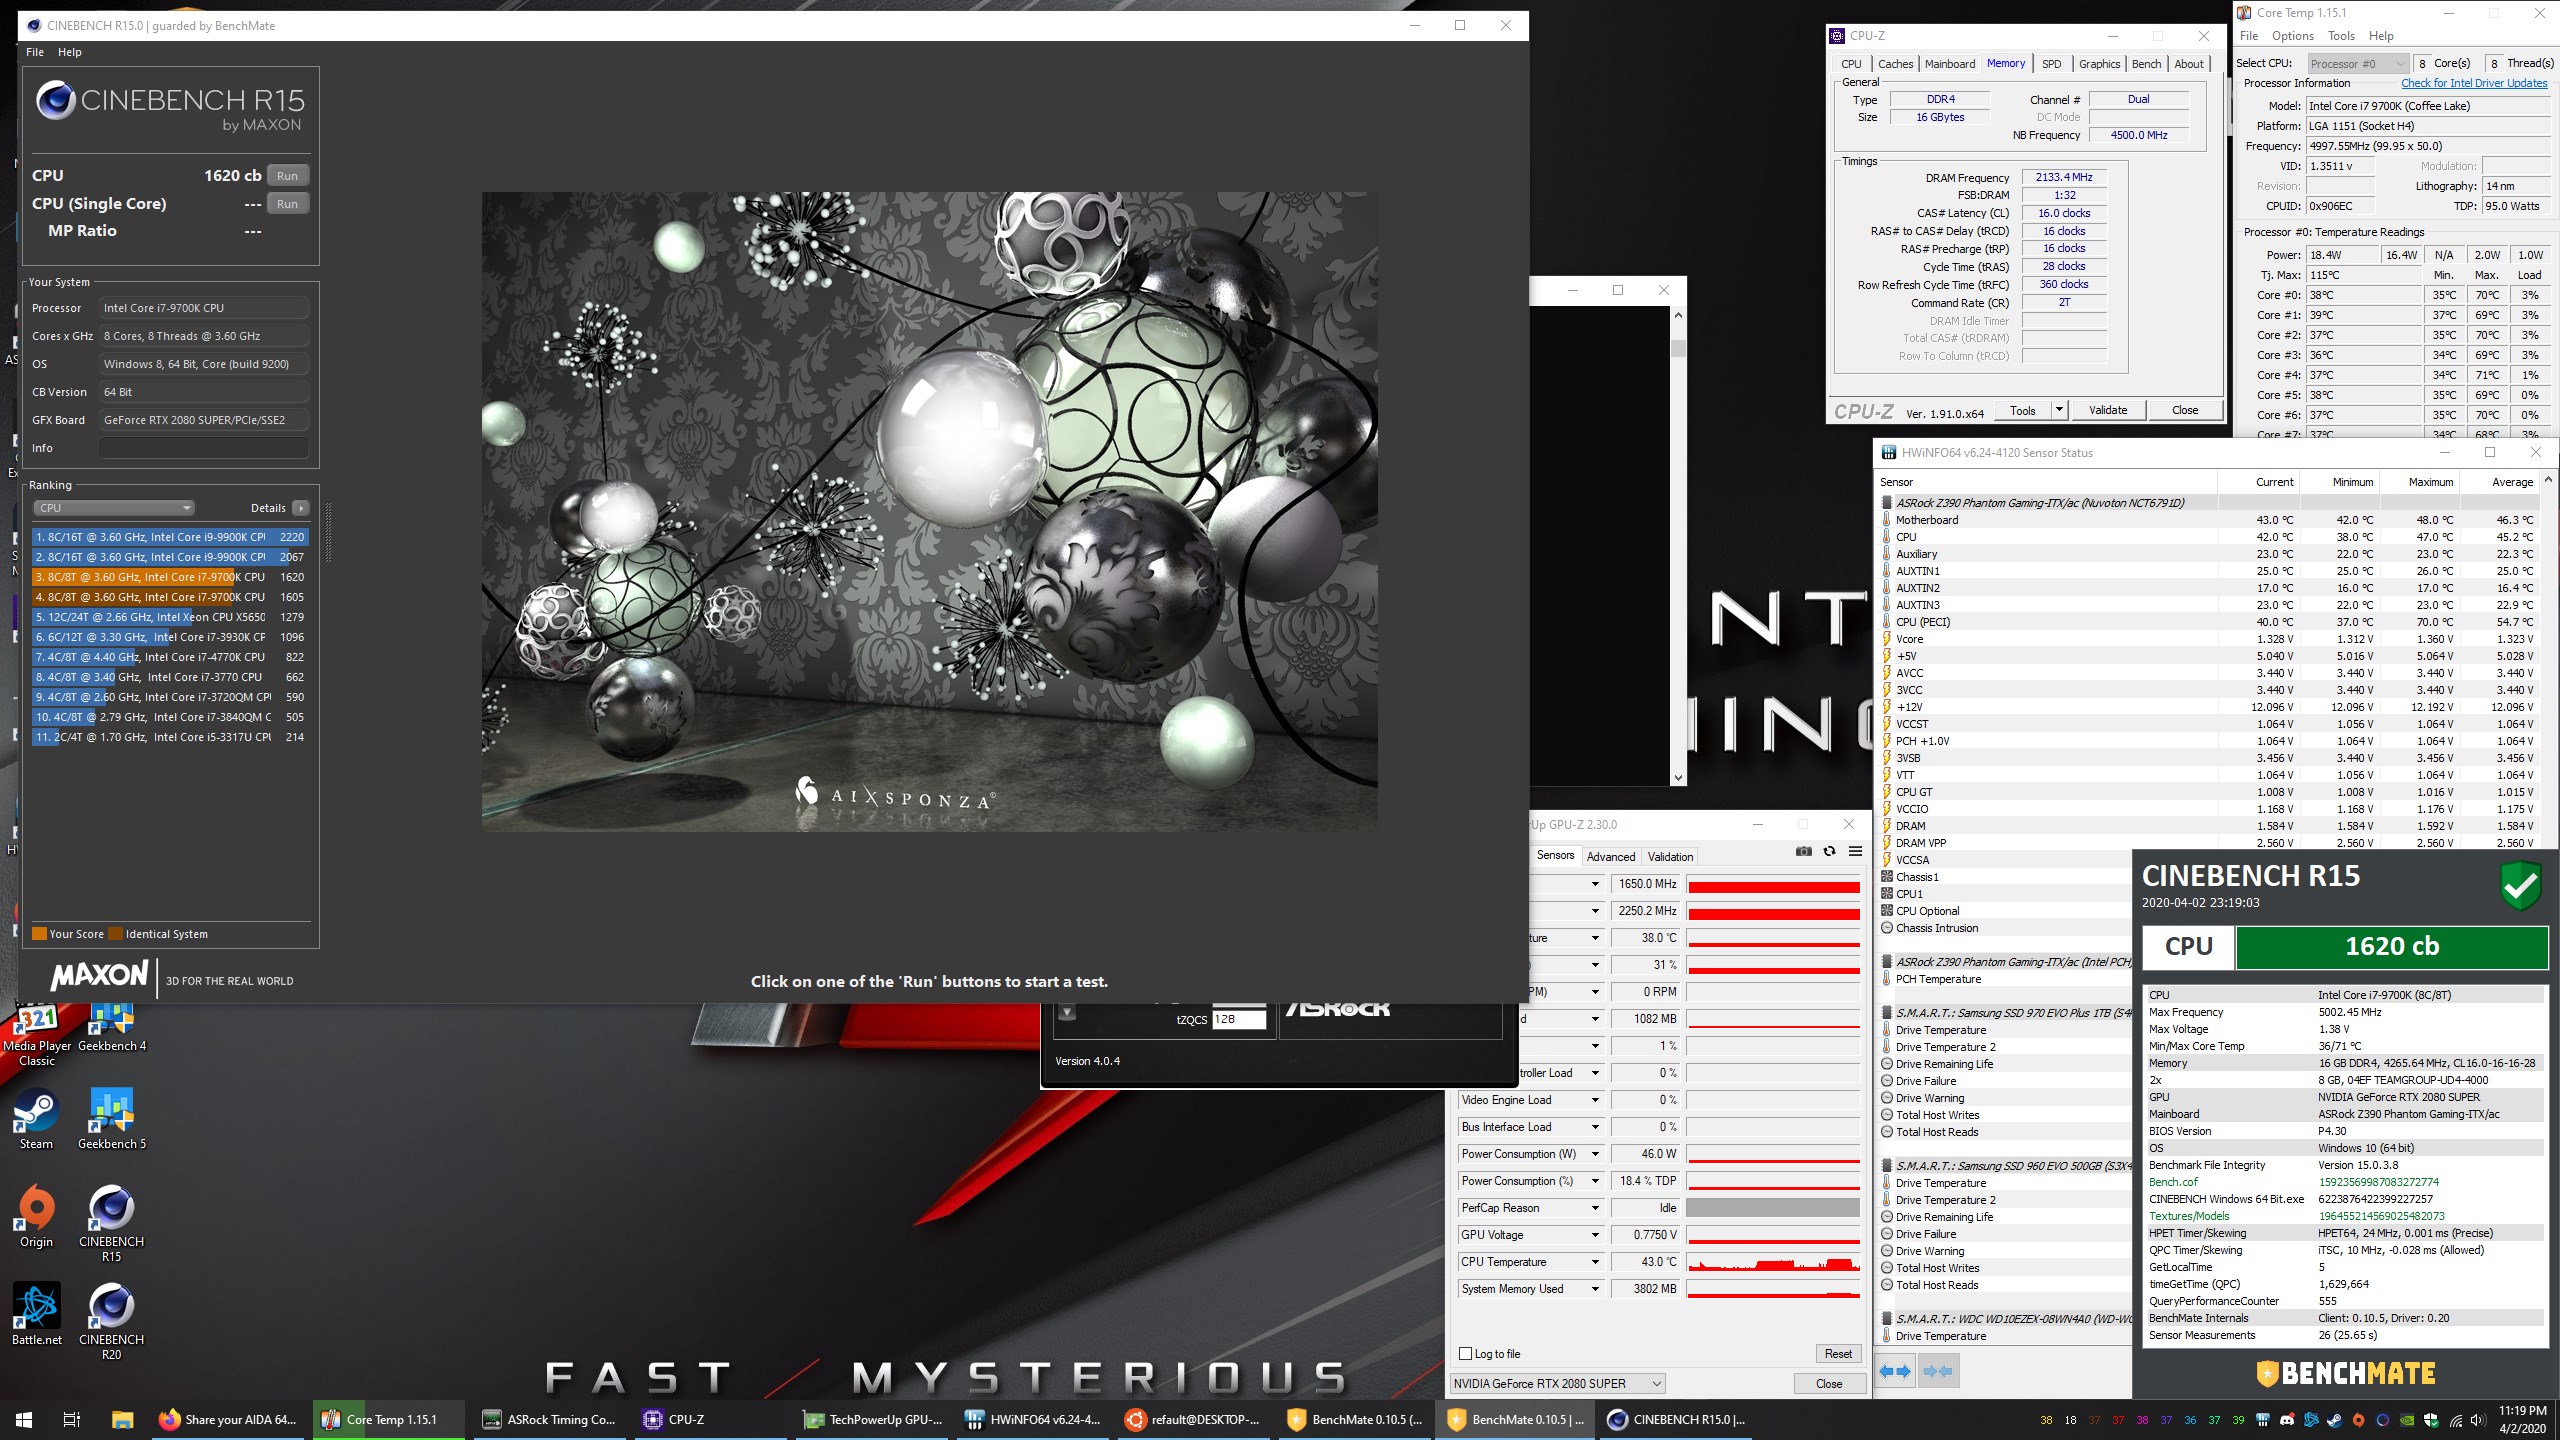Screen dimensions: 2560x1440
Task: Open GPU selector NVIDIA GeForce RTX 2080 SUPER
Action: [1558, 1384]
